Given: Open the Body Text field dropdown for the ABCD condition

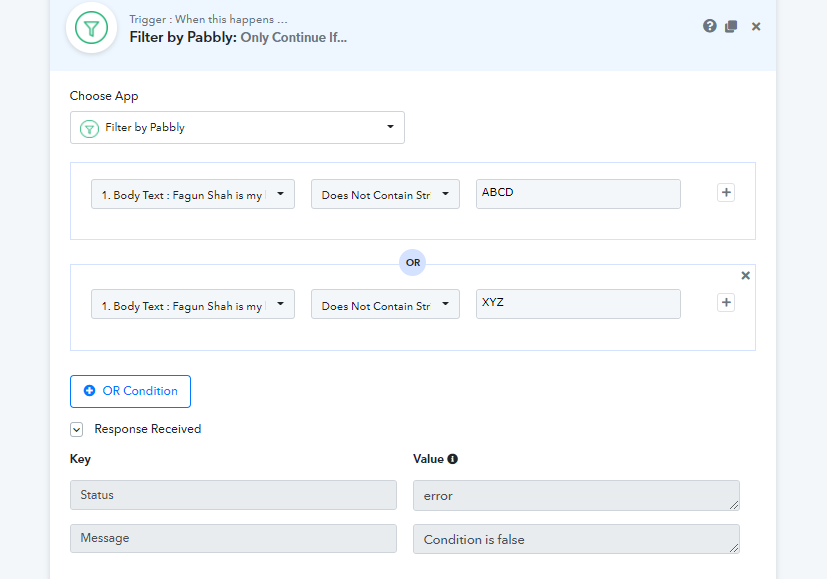Looking at the screenshot, I should click(193, 194).
